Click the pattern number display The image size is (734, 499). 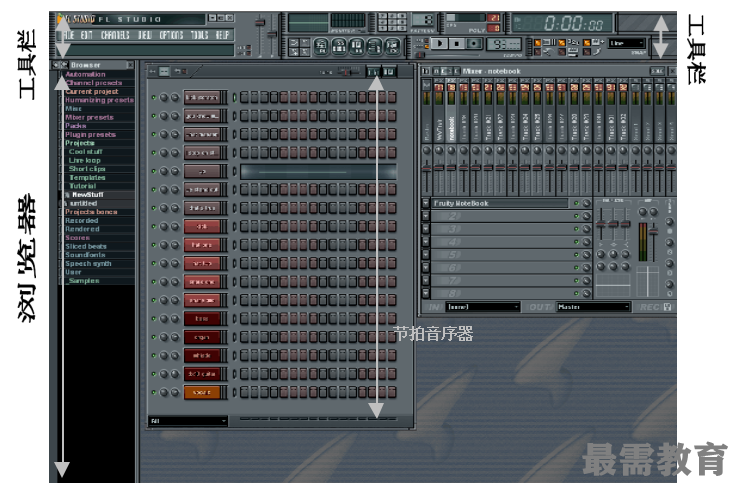423,20
